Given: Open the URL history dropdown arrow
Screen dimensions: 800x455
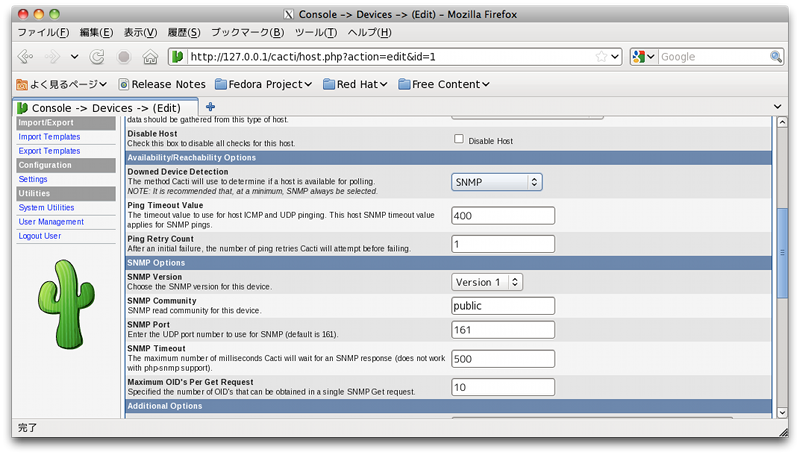Looking at the screenshot, I should [x=614, y=57].
